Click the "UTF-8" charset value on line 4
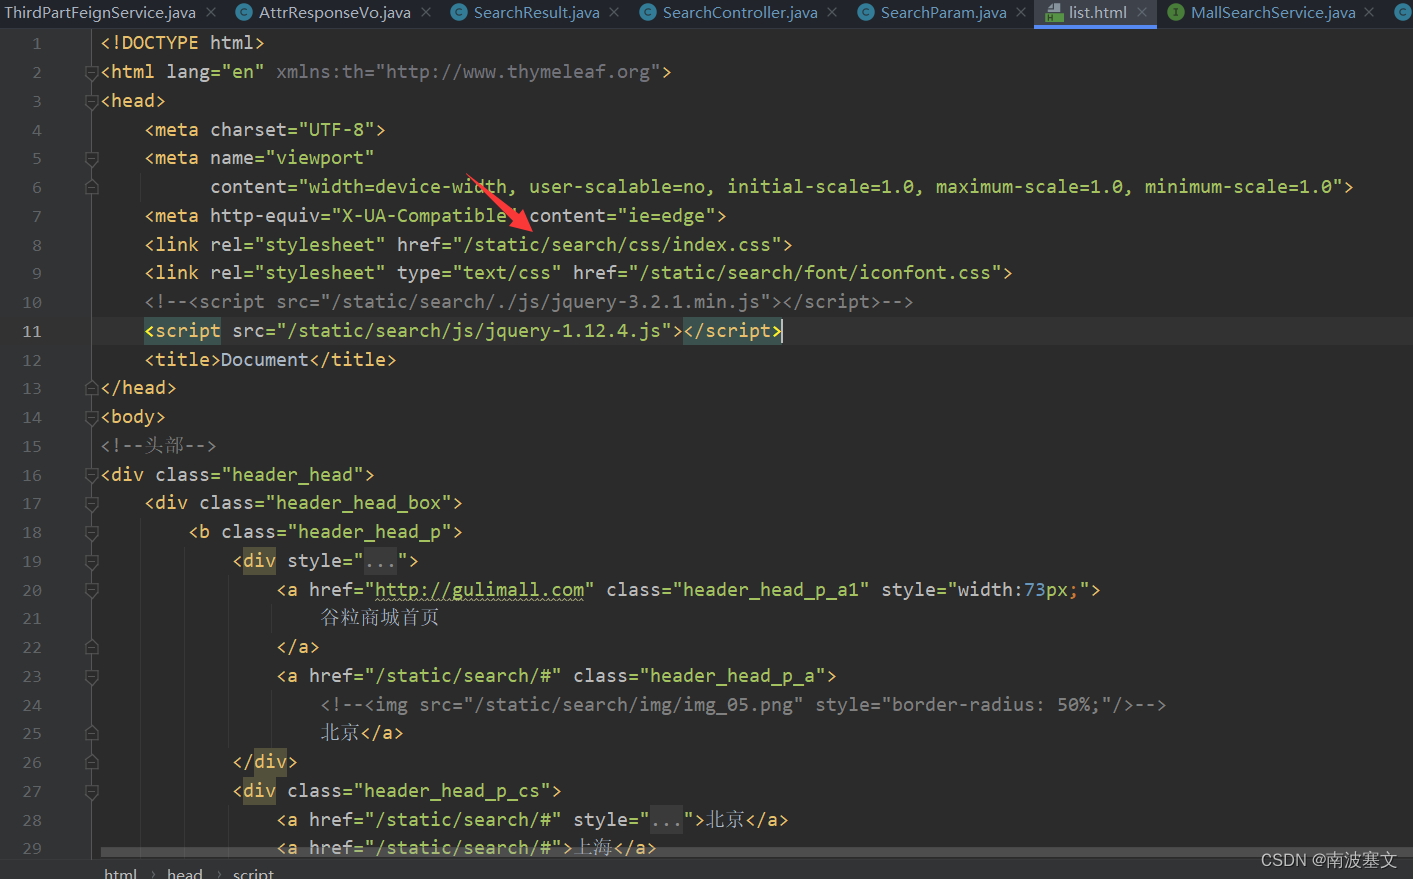This screenshot has width=1413, height=879. click(336, 130)
